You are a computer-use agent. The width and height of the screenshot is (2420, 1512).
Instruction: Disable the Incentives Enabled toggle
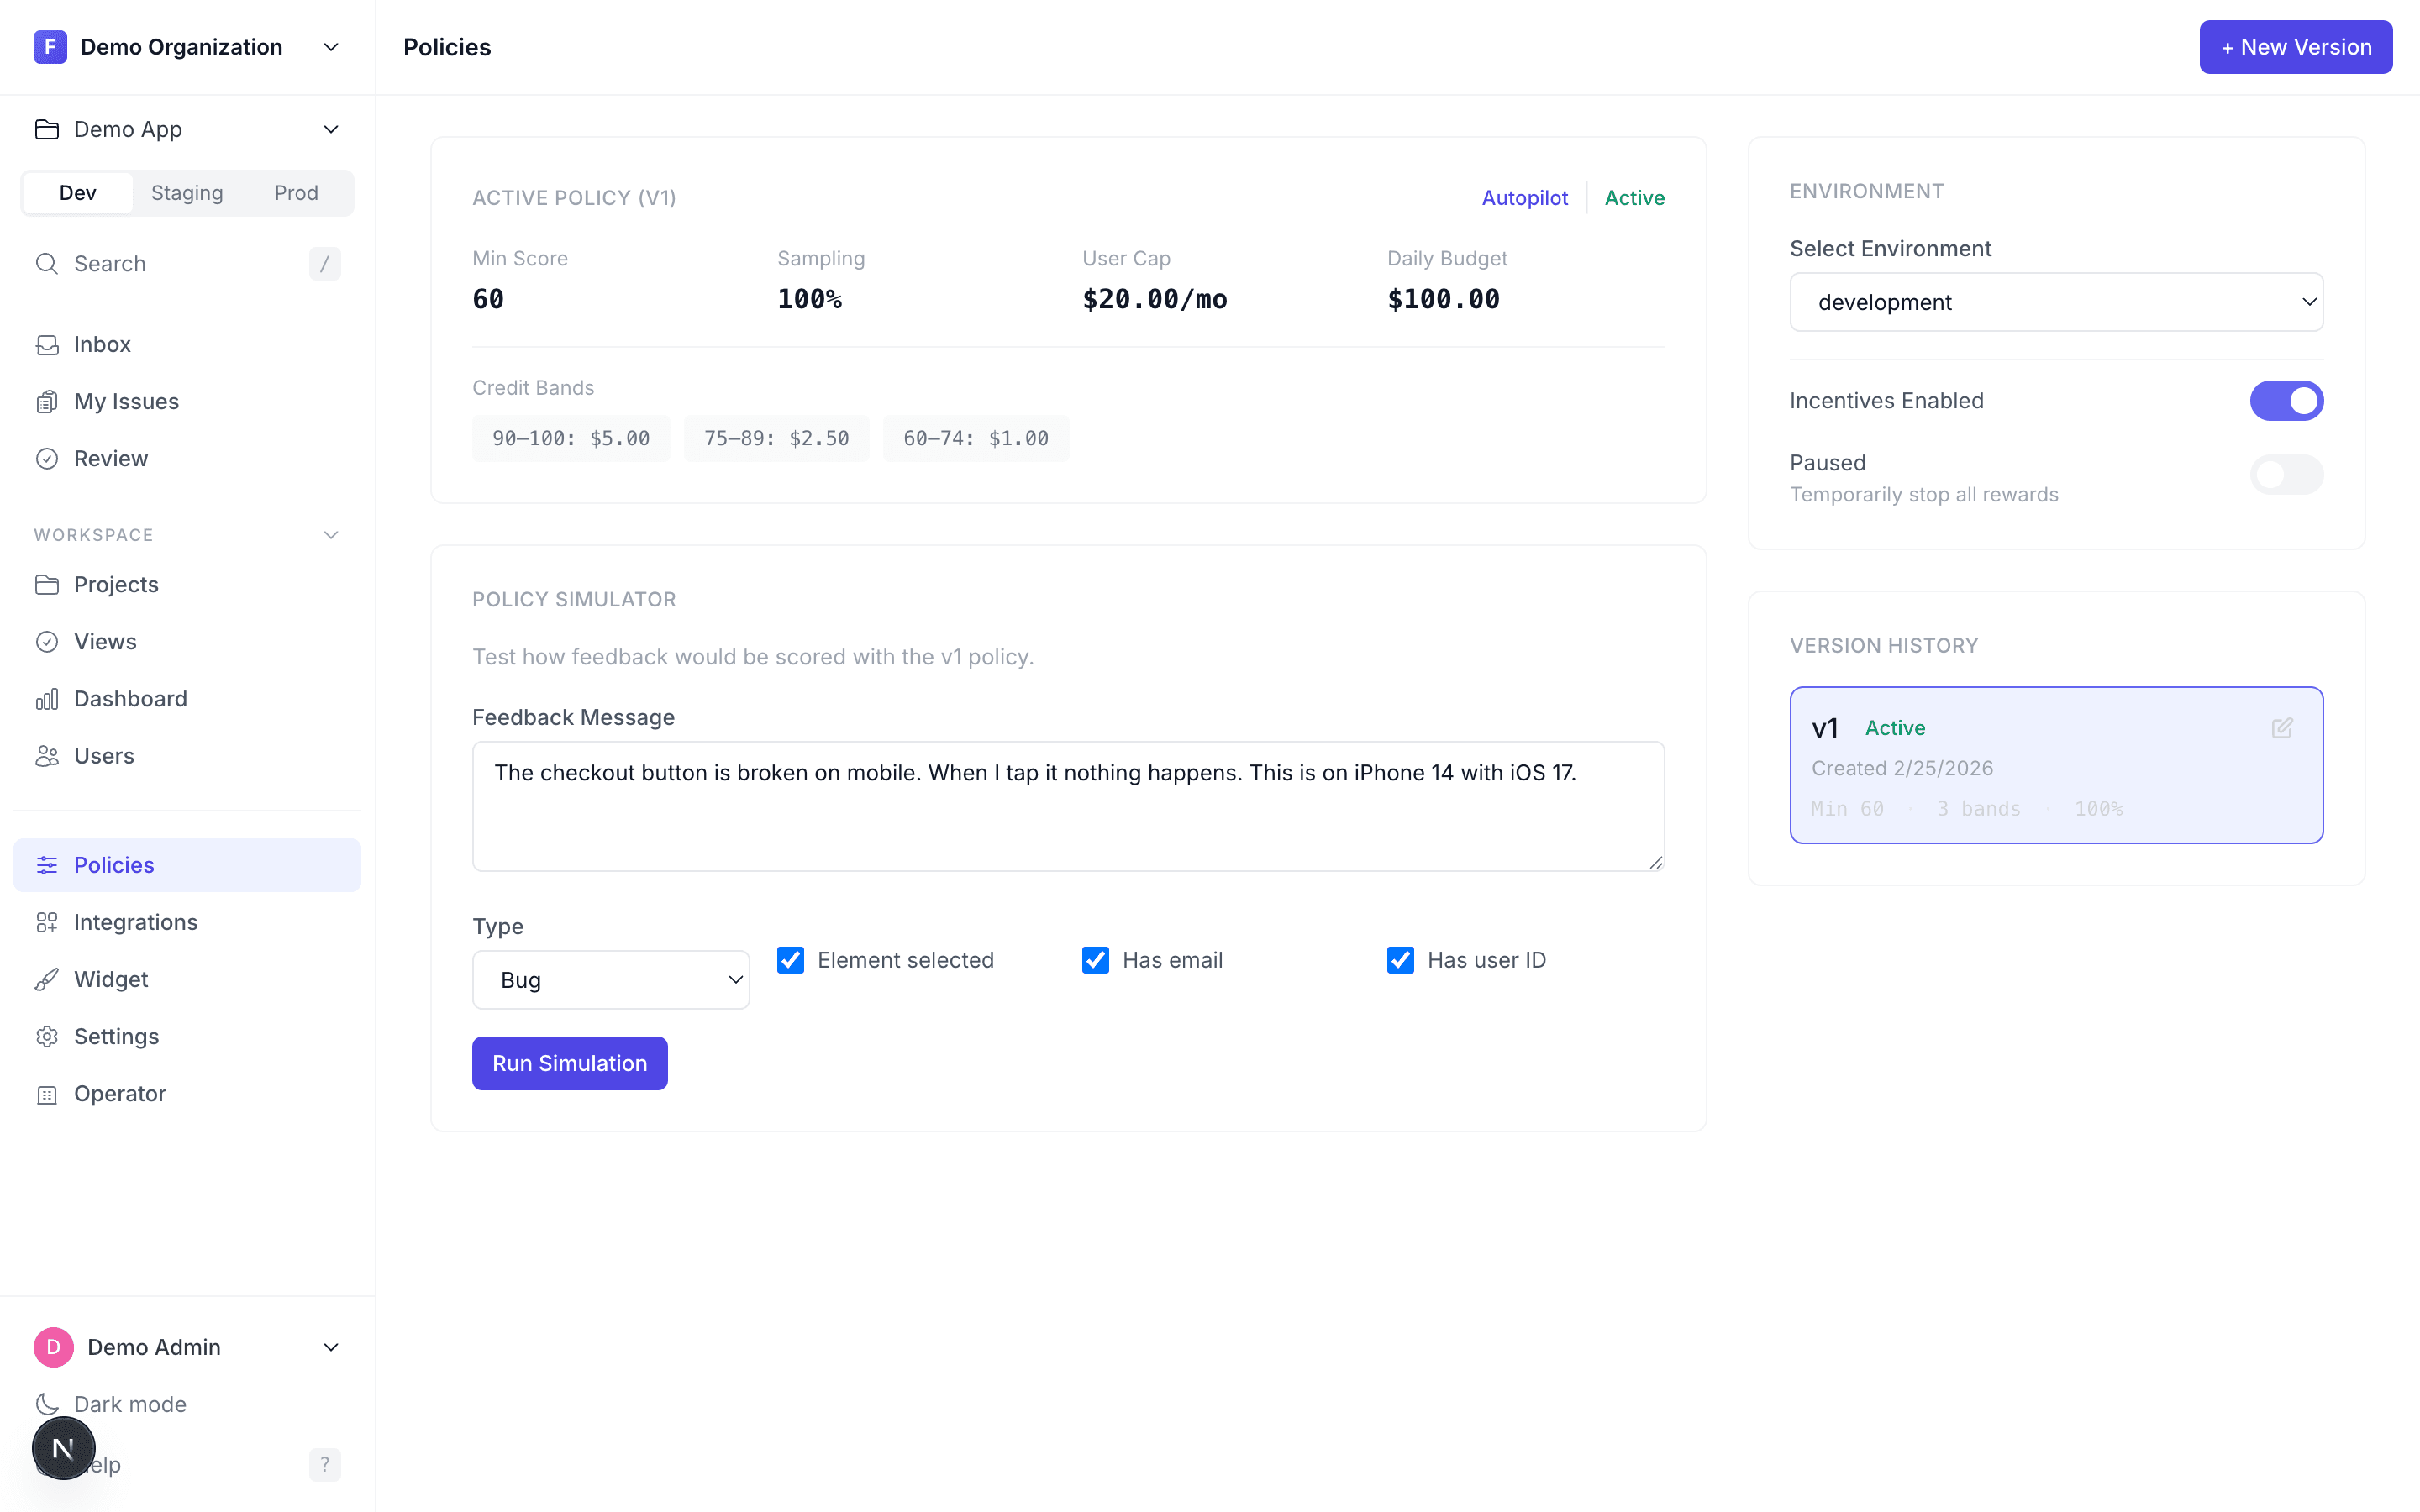[2287, 400]
